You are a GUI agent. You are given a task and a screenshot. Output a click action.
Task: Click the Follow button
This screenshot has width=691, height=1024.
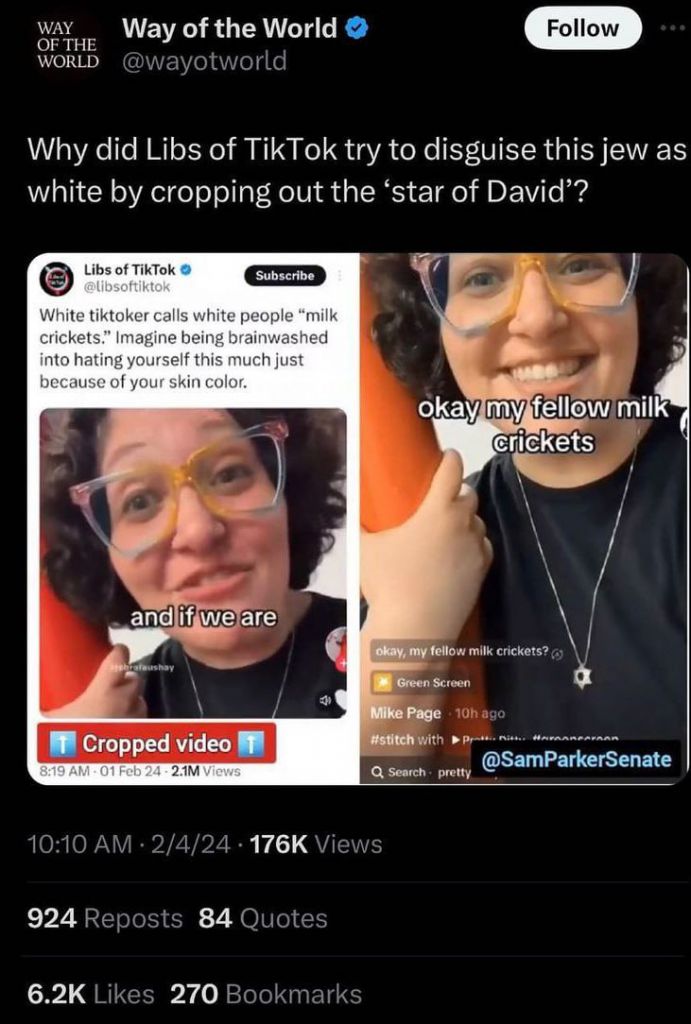582,28
